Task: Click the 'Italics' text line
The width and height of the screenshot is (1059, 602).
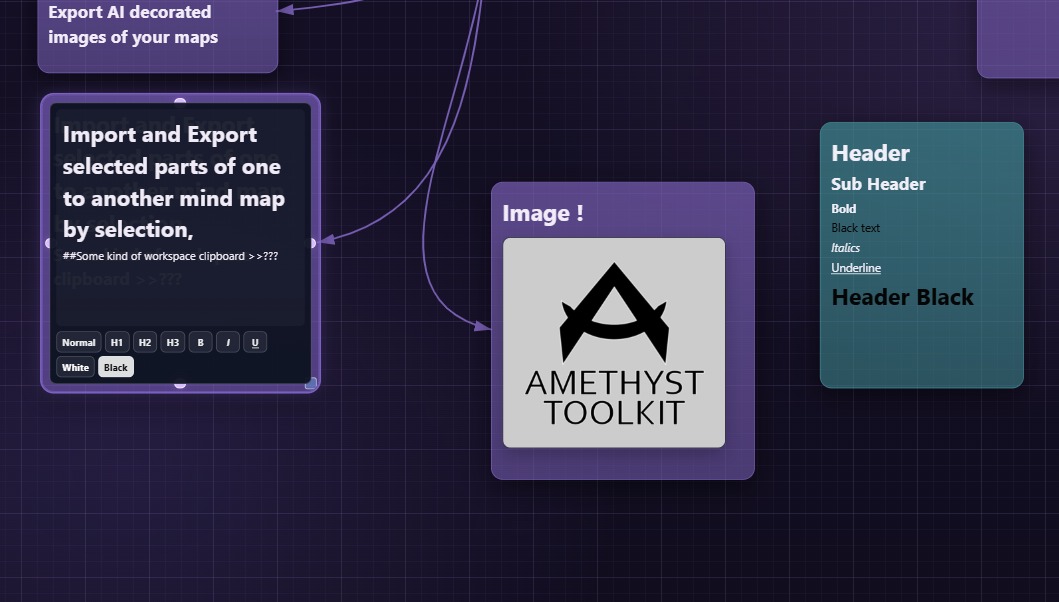Action: [845, 248]
